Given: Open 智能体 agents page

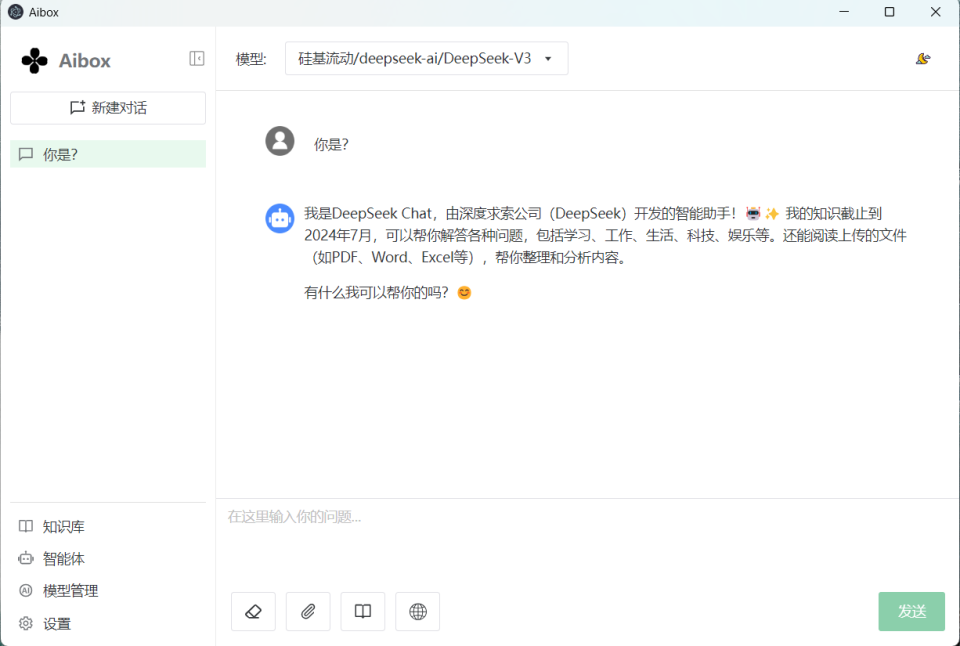Looking at the screenshot, I should (52, 558).
